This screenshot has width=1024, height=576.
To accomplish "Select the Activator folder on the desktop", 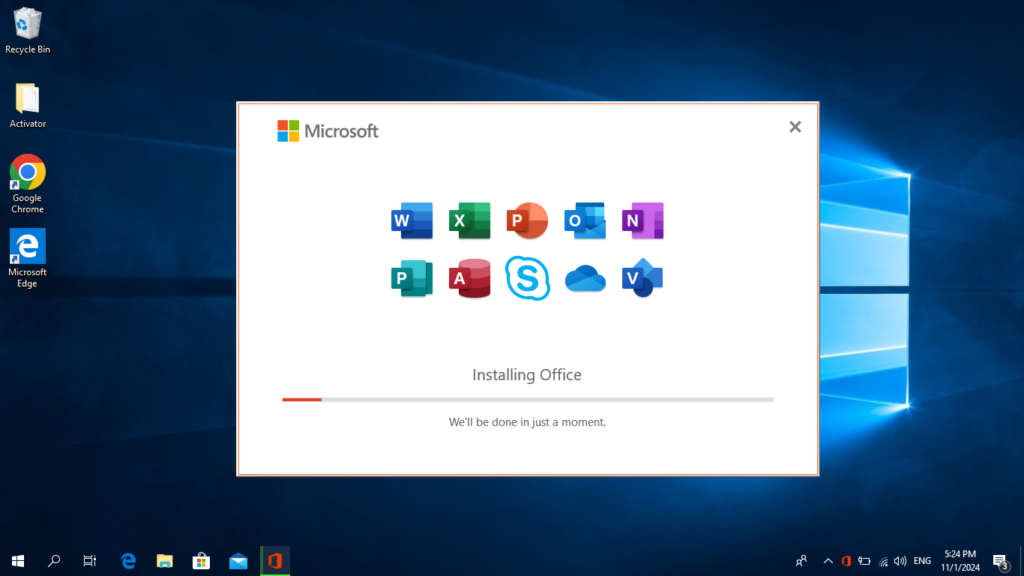I will tap(27, 105).
